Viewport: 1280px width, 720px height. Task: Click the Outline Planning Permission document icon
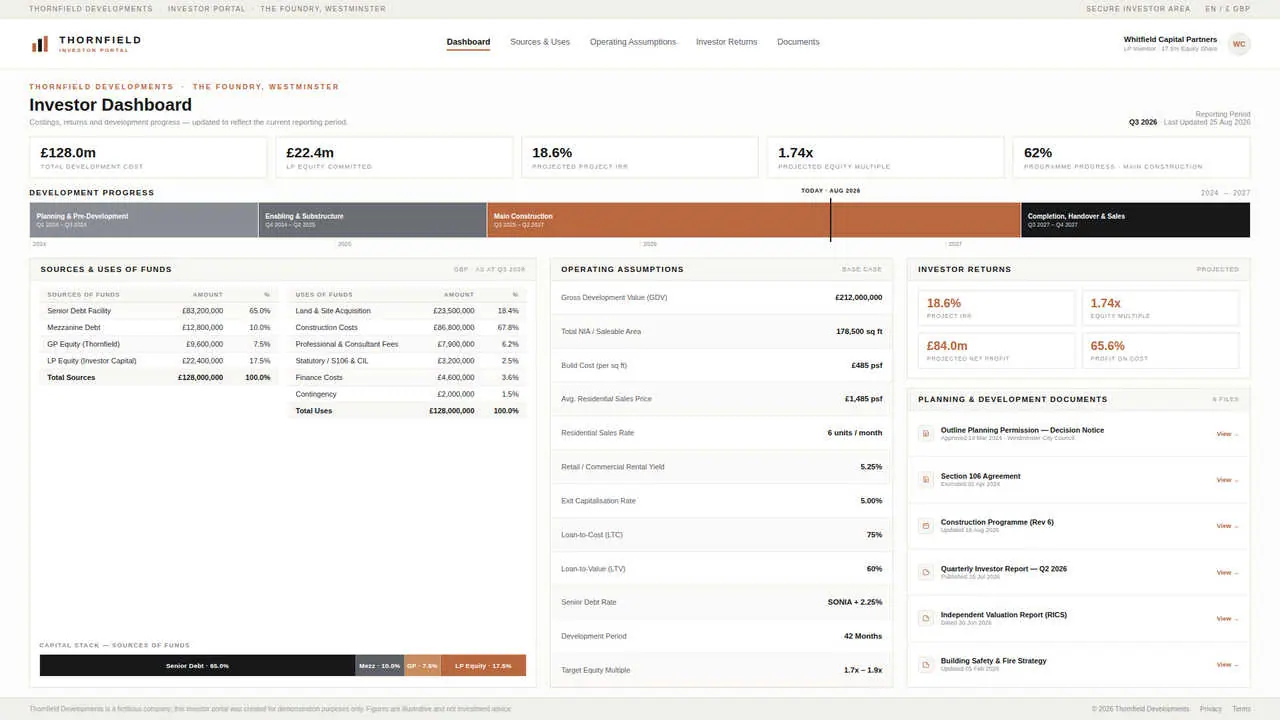pos(926,433)
